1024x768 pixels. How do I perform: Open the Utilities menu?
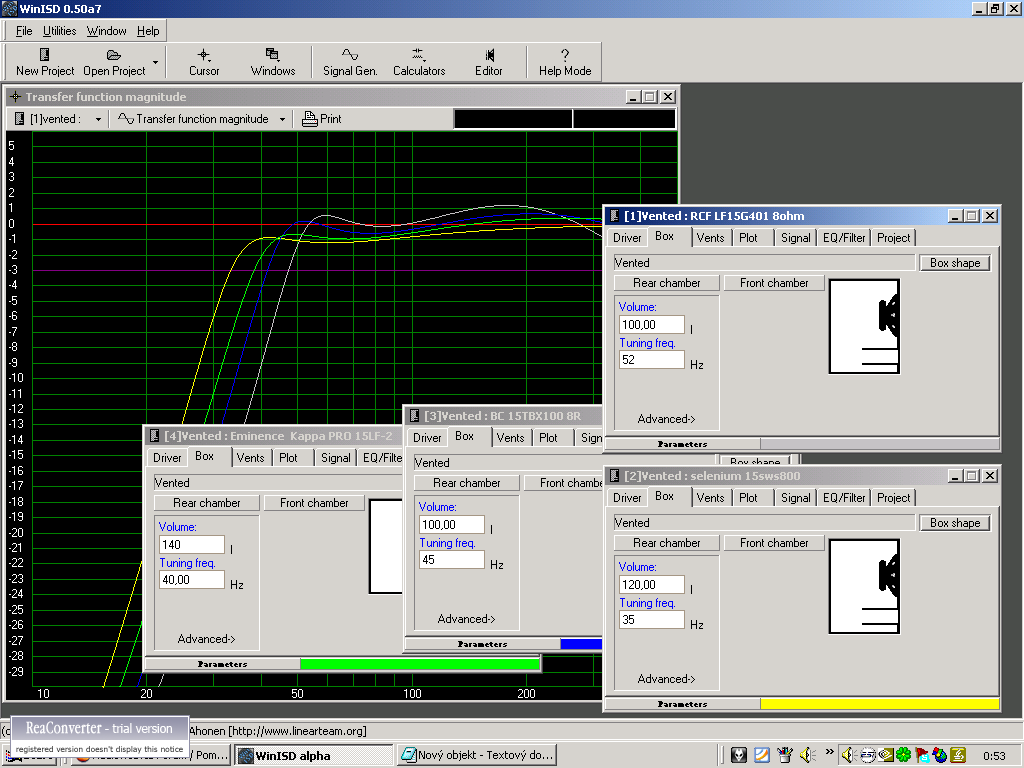[x=59, y=31]
